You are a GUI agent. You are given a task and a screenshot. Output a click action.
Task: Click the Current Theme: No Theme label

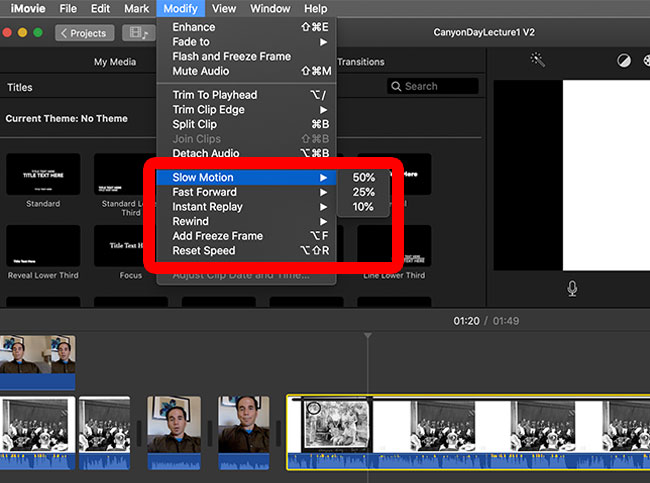pos(66,119)
